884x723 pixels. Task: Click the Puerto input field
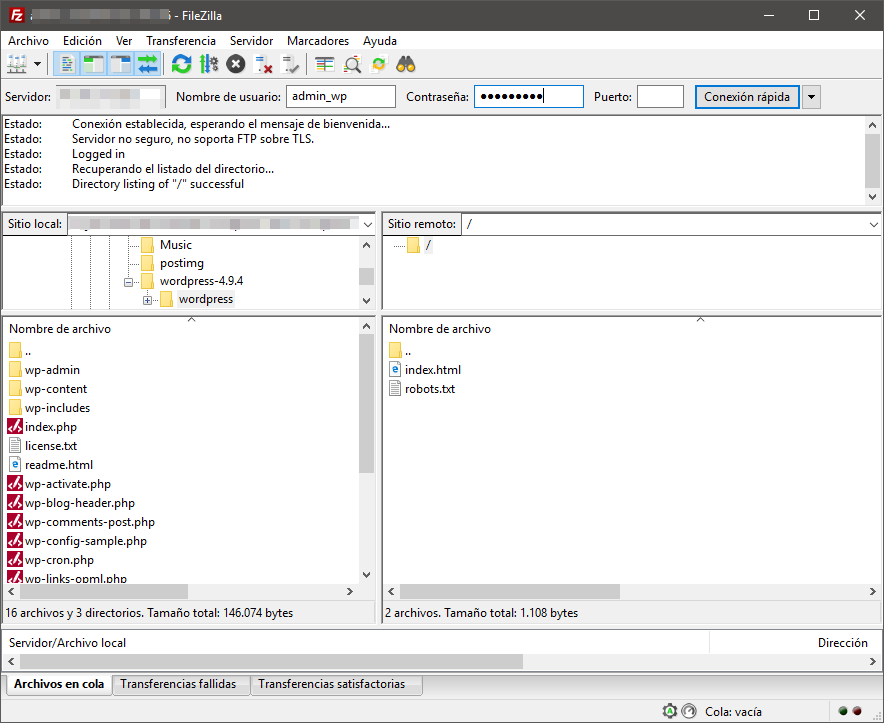point(660,97)
